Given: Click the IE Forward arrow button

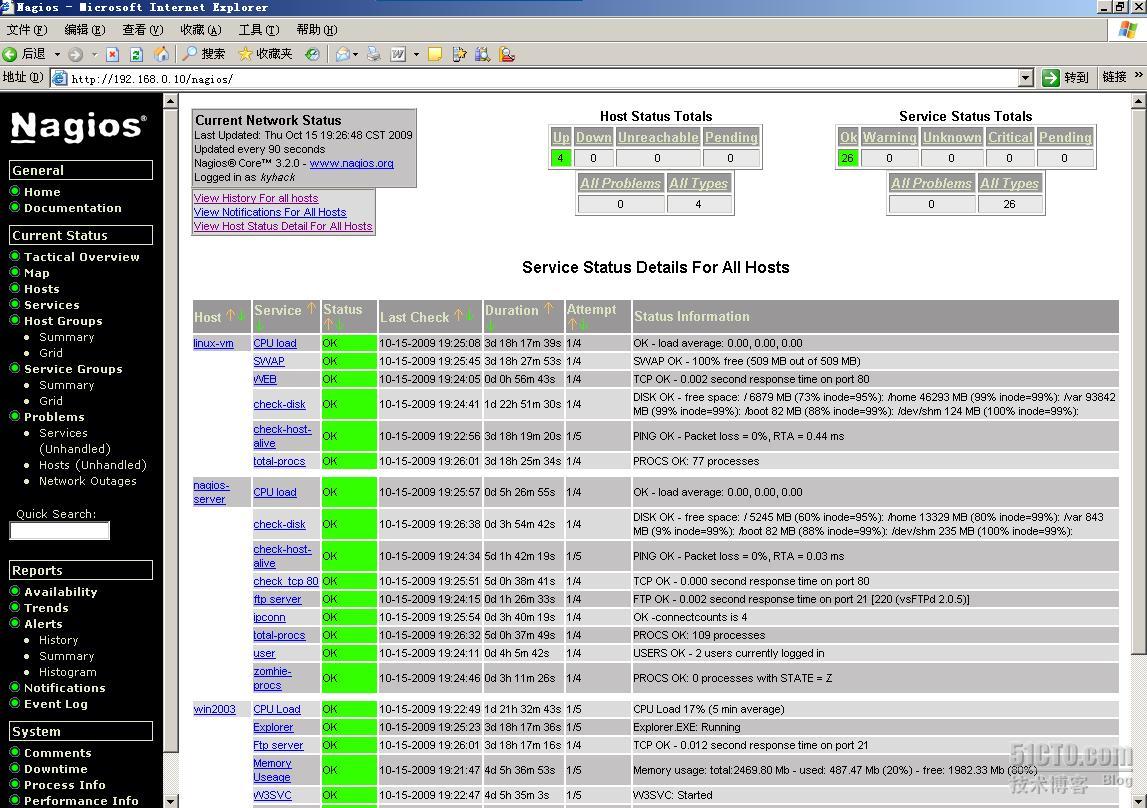Looking at the screenshot, I should [x=75, y=54].
